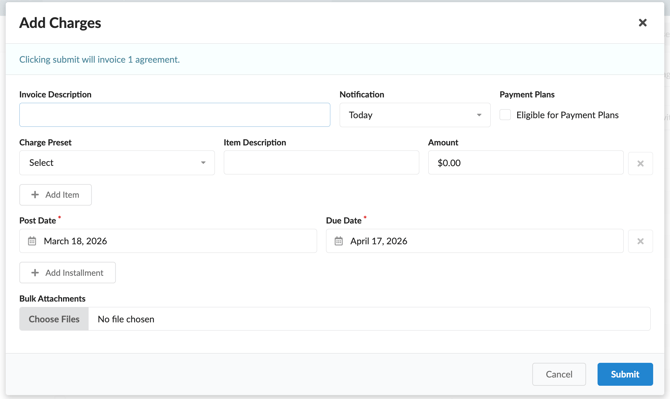Click the 'Bulk Attachments' label
The height and width of the screenshot is (399, 670).
pyautogui.click(x=52, y=299)
